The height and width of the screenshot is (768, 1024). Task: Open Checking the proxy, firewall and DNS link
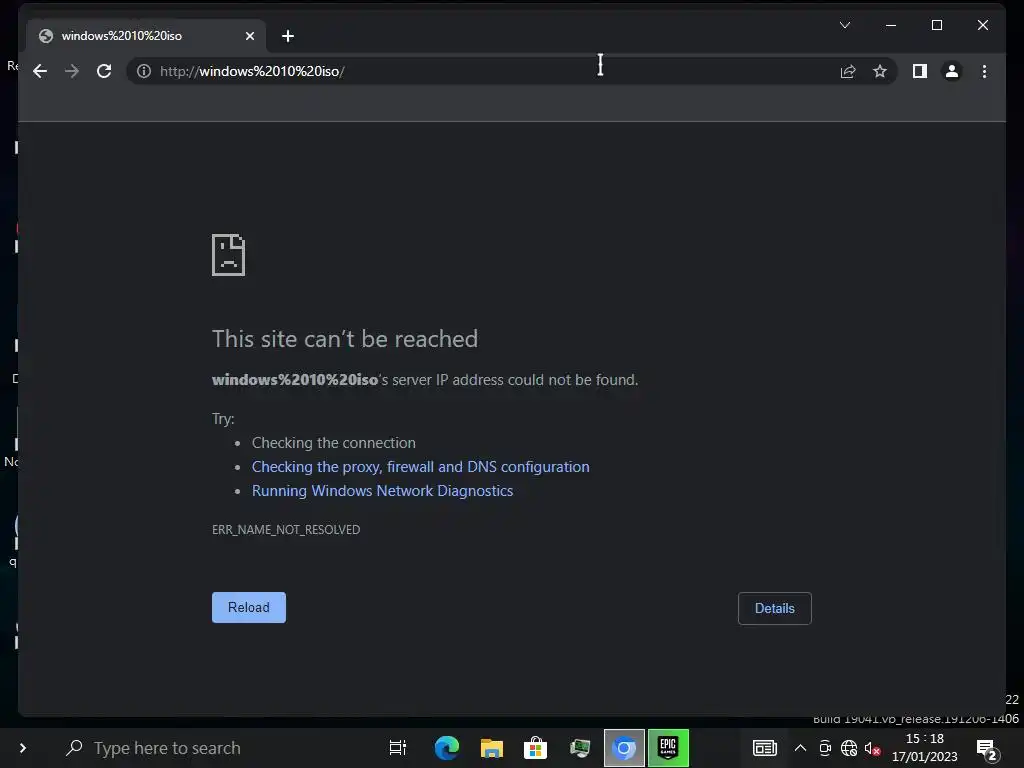coord(421,467)
